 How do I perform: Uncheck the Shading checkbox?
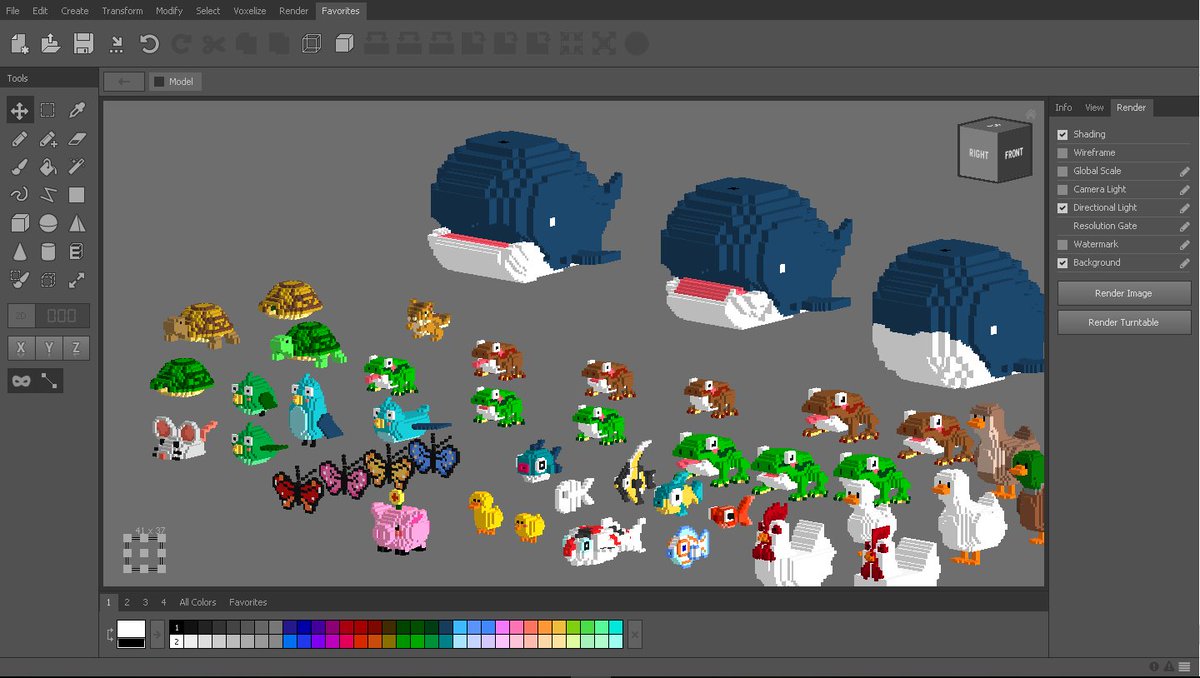click(x=1063, y=134)
